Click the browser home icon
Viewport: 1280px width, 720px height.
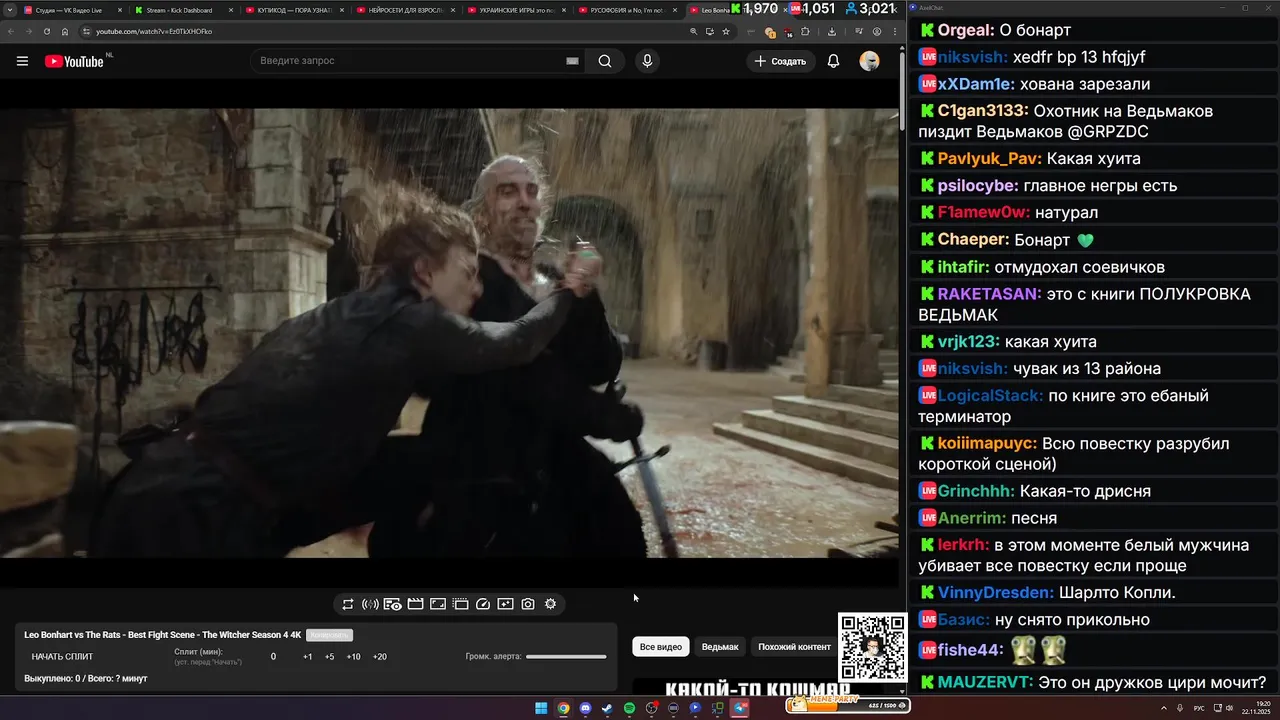[x=65, y=31]
